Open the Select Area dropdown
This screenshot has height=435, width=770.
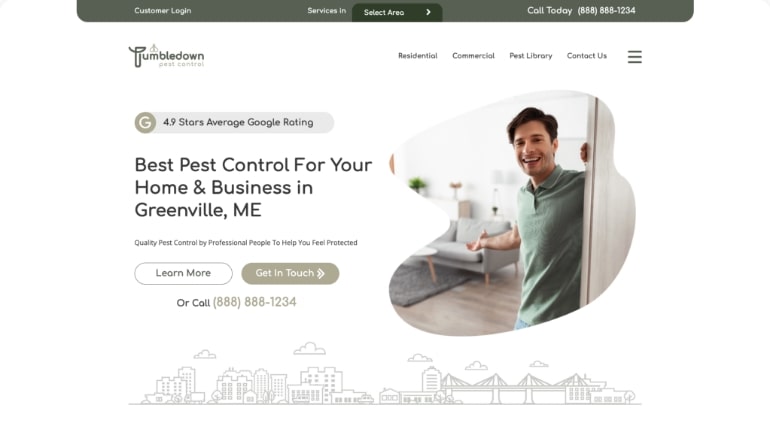pos(397,12)
